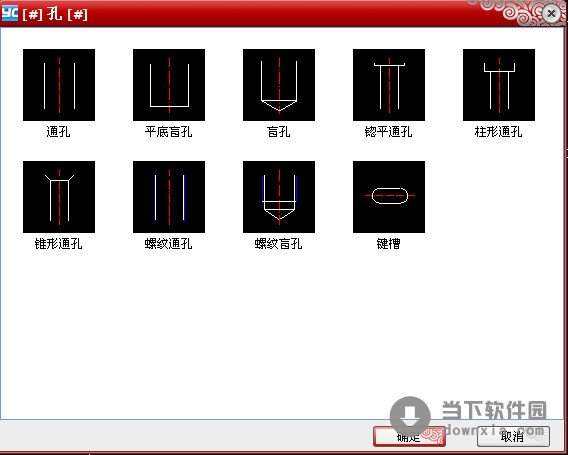Select the 通孔 through-hole icon
Screen dimensions: 568x455
[59, 85]
